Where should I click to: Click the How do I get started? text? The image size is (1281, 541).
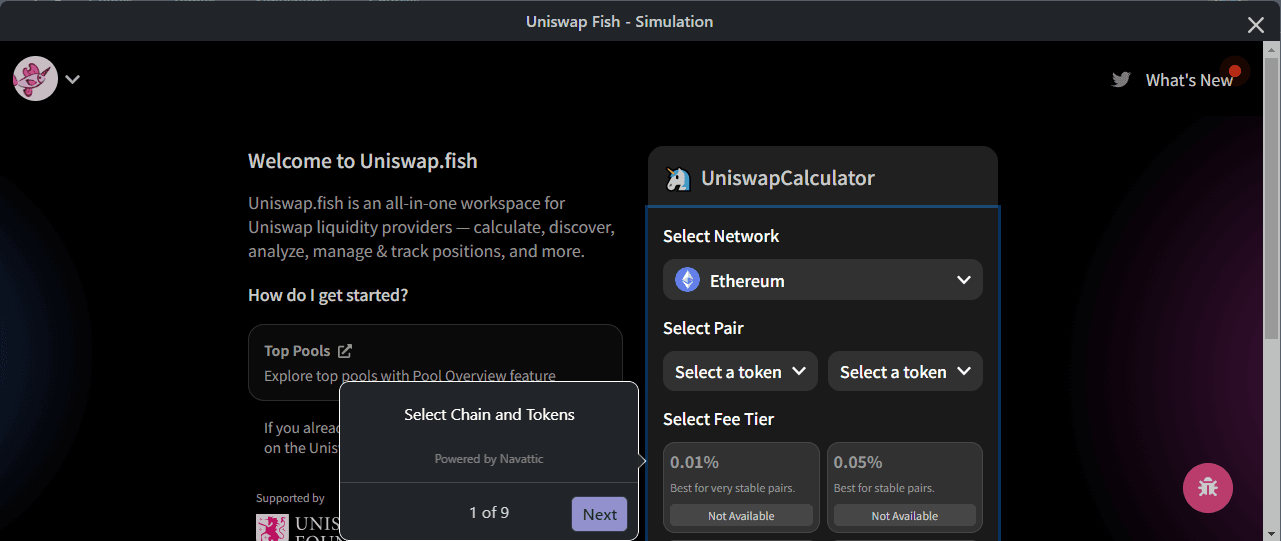tap(328, 295)
